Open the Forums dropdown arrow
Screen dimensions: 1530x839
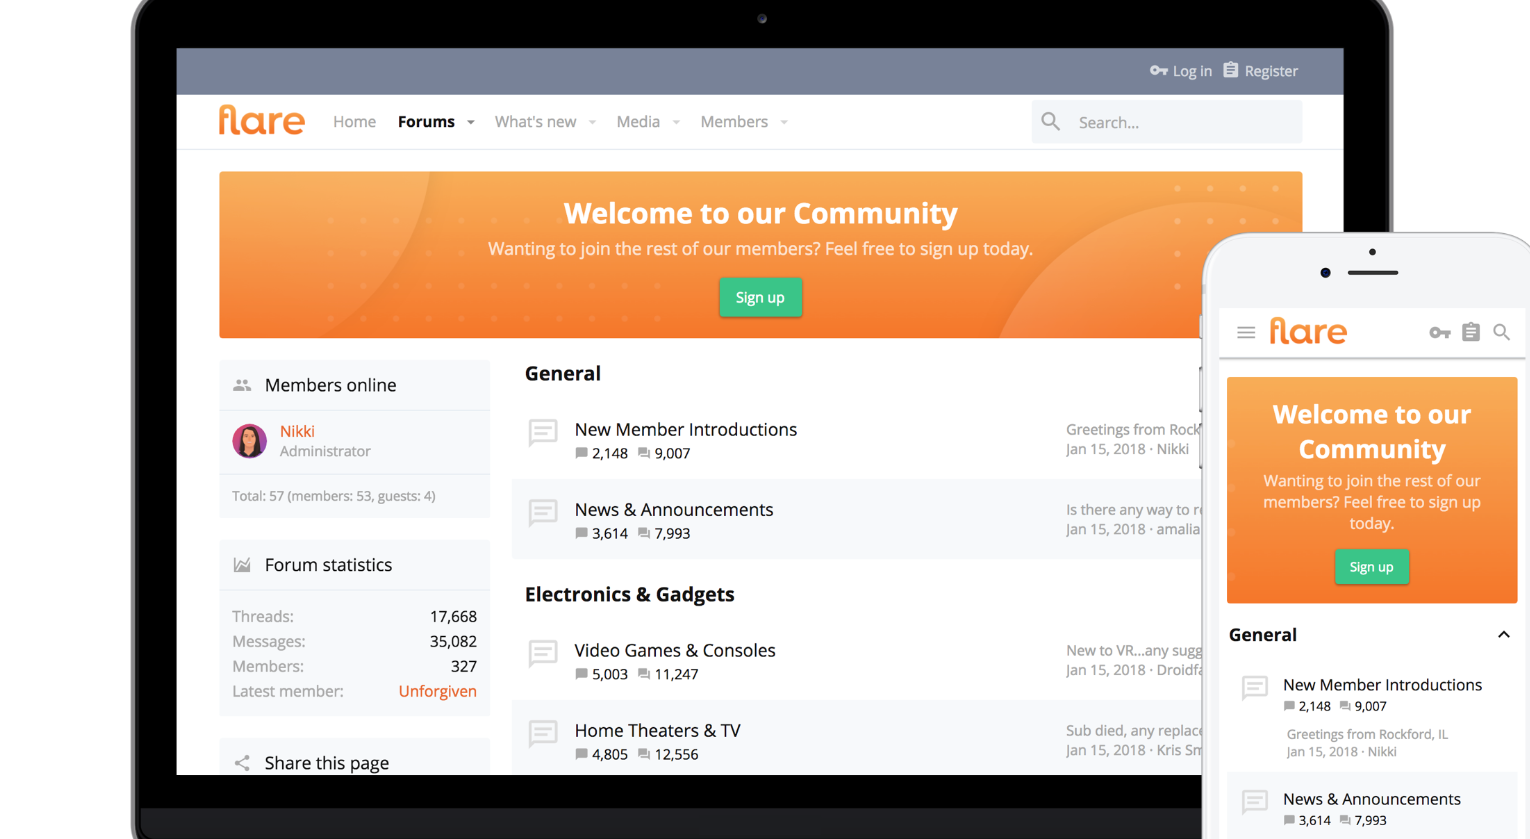[x=471, y=122]
